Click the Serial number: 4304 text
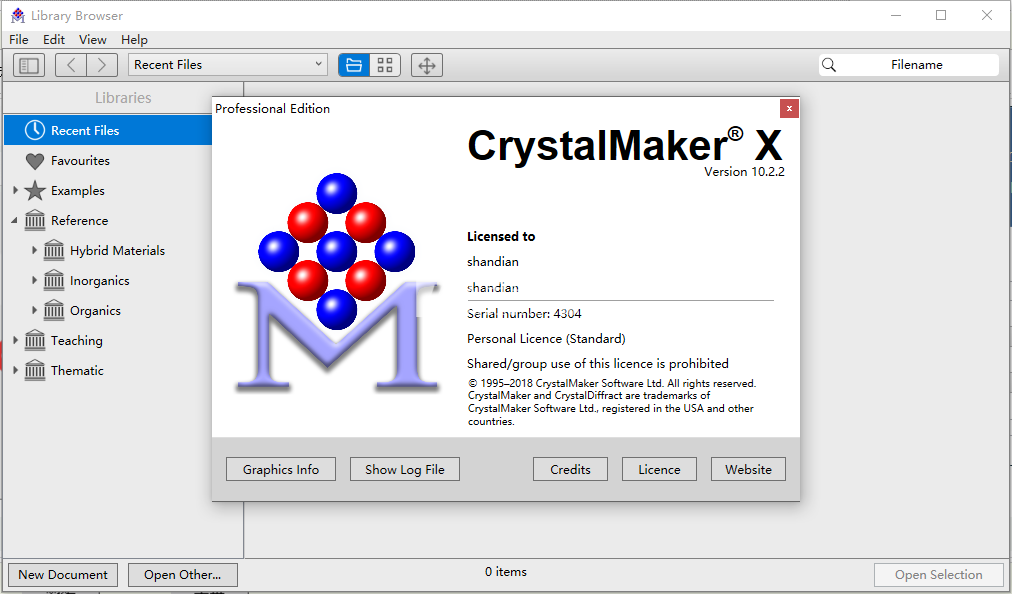1012x594 pixels. [524, 314]
